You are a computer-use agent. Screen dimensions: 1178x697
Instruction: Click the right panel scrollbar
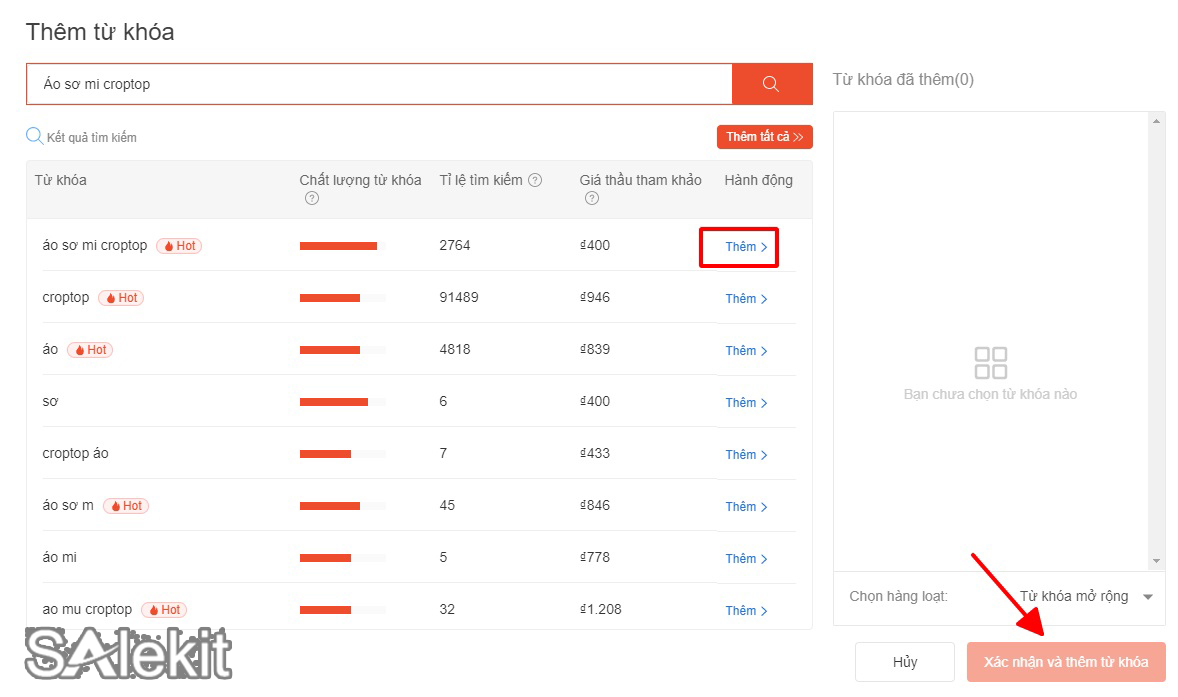tap(1158, 340)
